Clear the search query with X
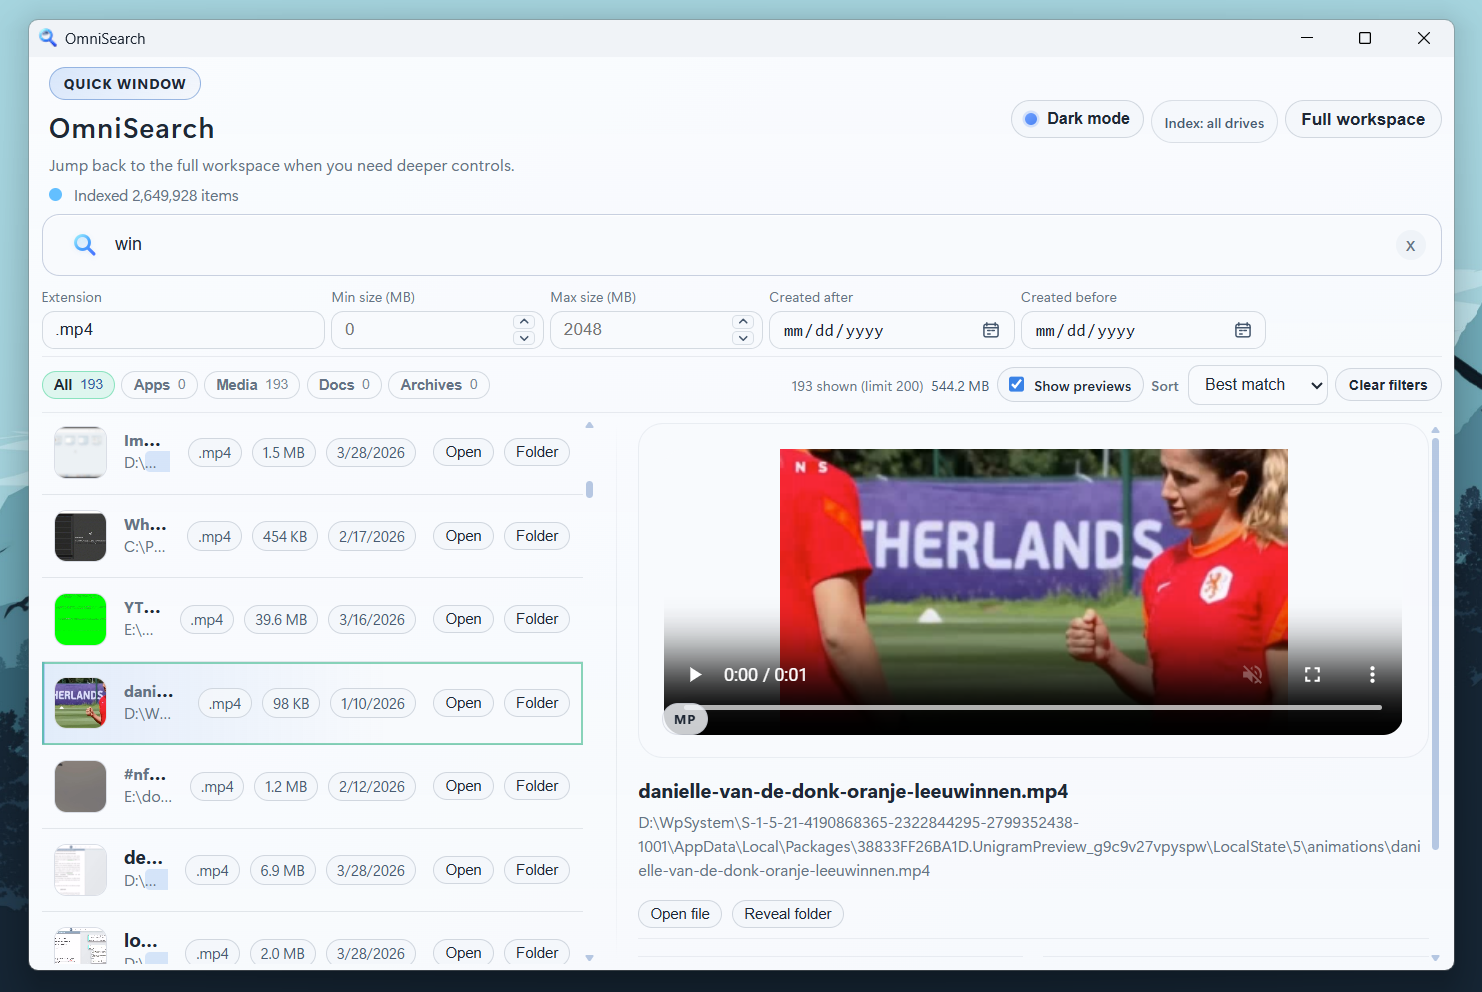 point(1410,245)
